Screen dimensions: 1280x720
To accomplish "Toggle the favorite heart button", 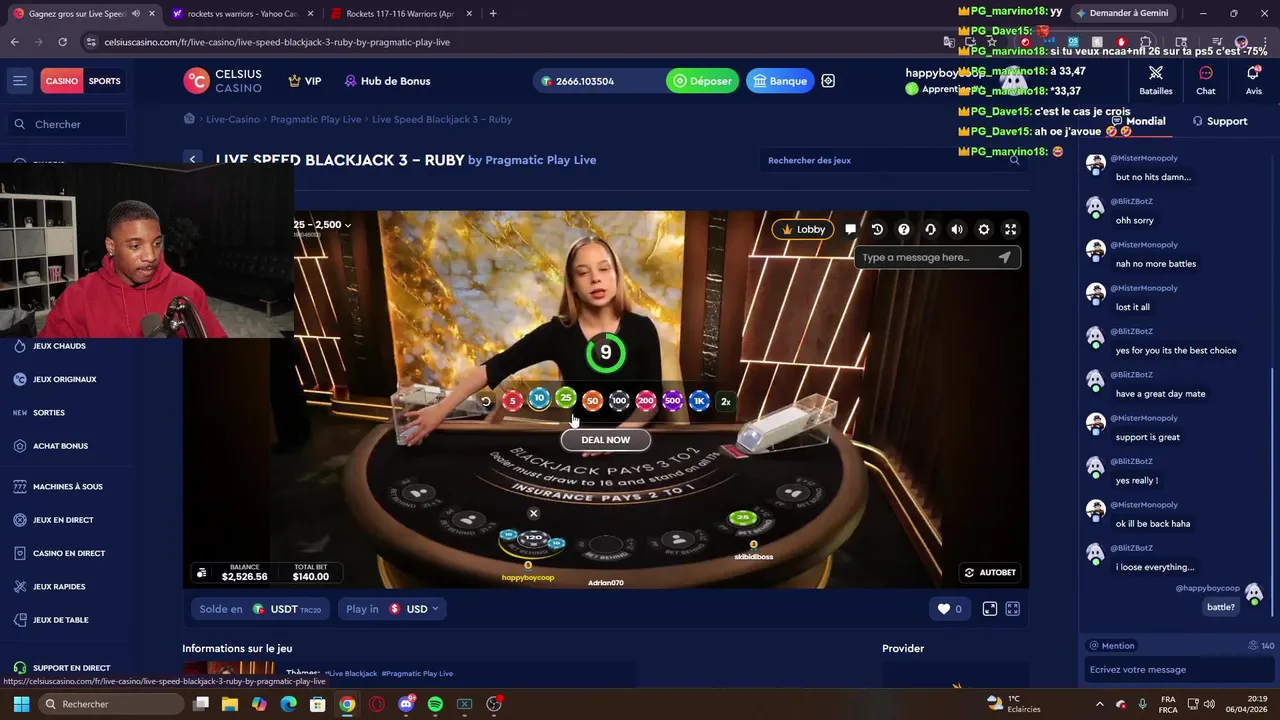I will (x=950, y=609).
